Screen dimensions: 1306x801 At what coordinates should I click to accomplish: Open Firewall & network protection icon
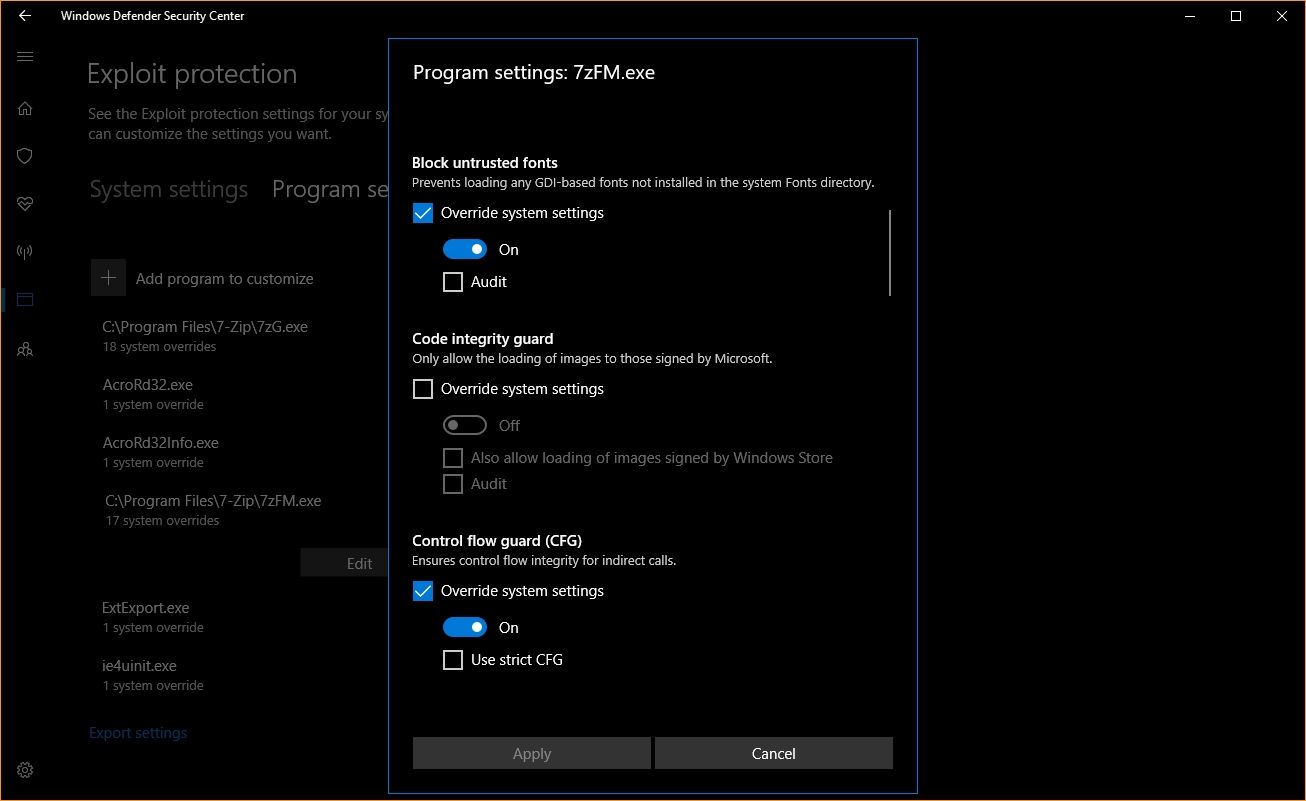(25, 251)
